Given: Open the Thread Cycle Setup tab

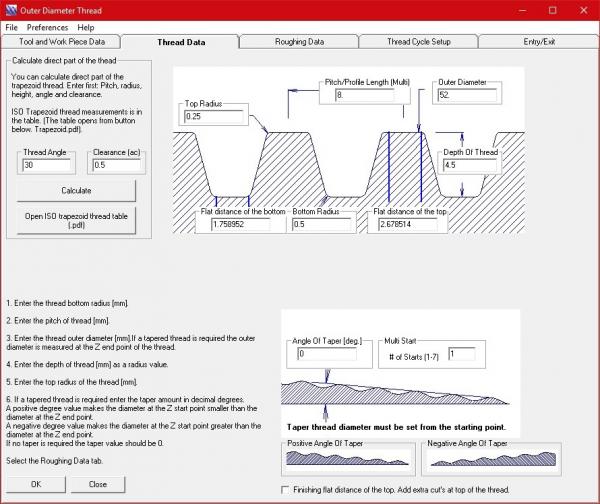Looking at the screenshot, I should (x=419, y=42).
